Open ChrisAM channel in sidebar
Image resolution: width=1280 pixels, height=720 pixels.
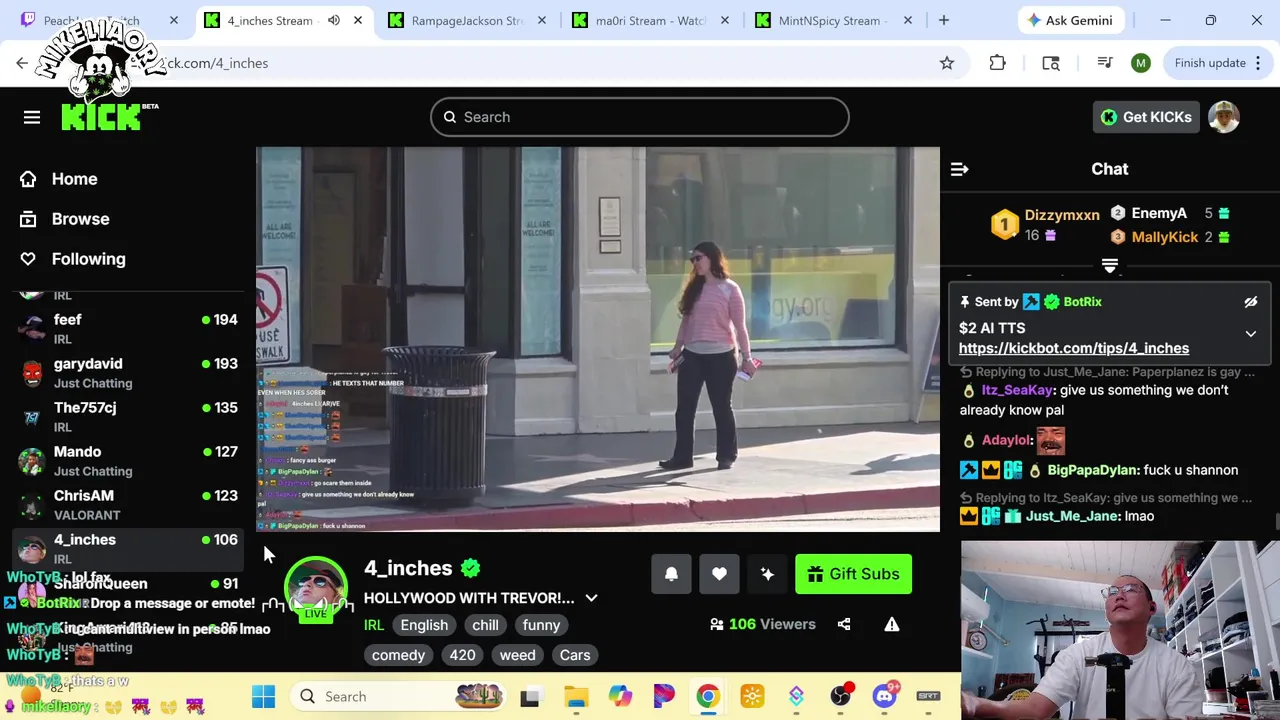128,504
